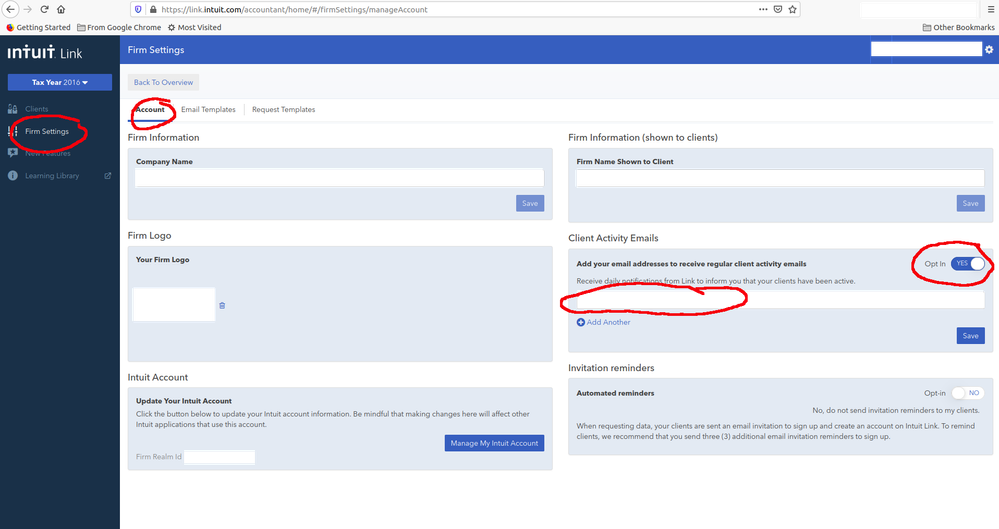Click the shield tracking protection icon

[x=138, y=10]
